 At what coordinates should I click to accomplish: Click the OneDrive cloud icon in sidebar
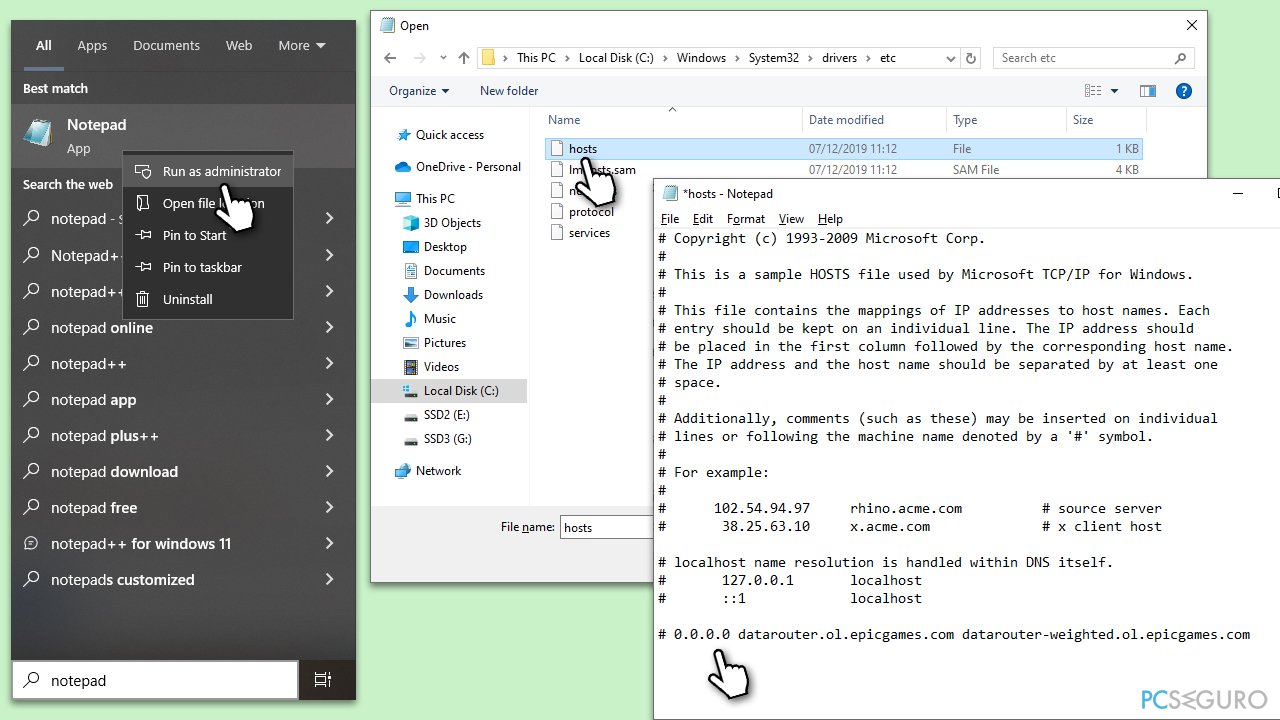click(x=403, y=167)
